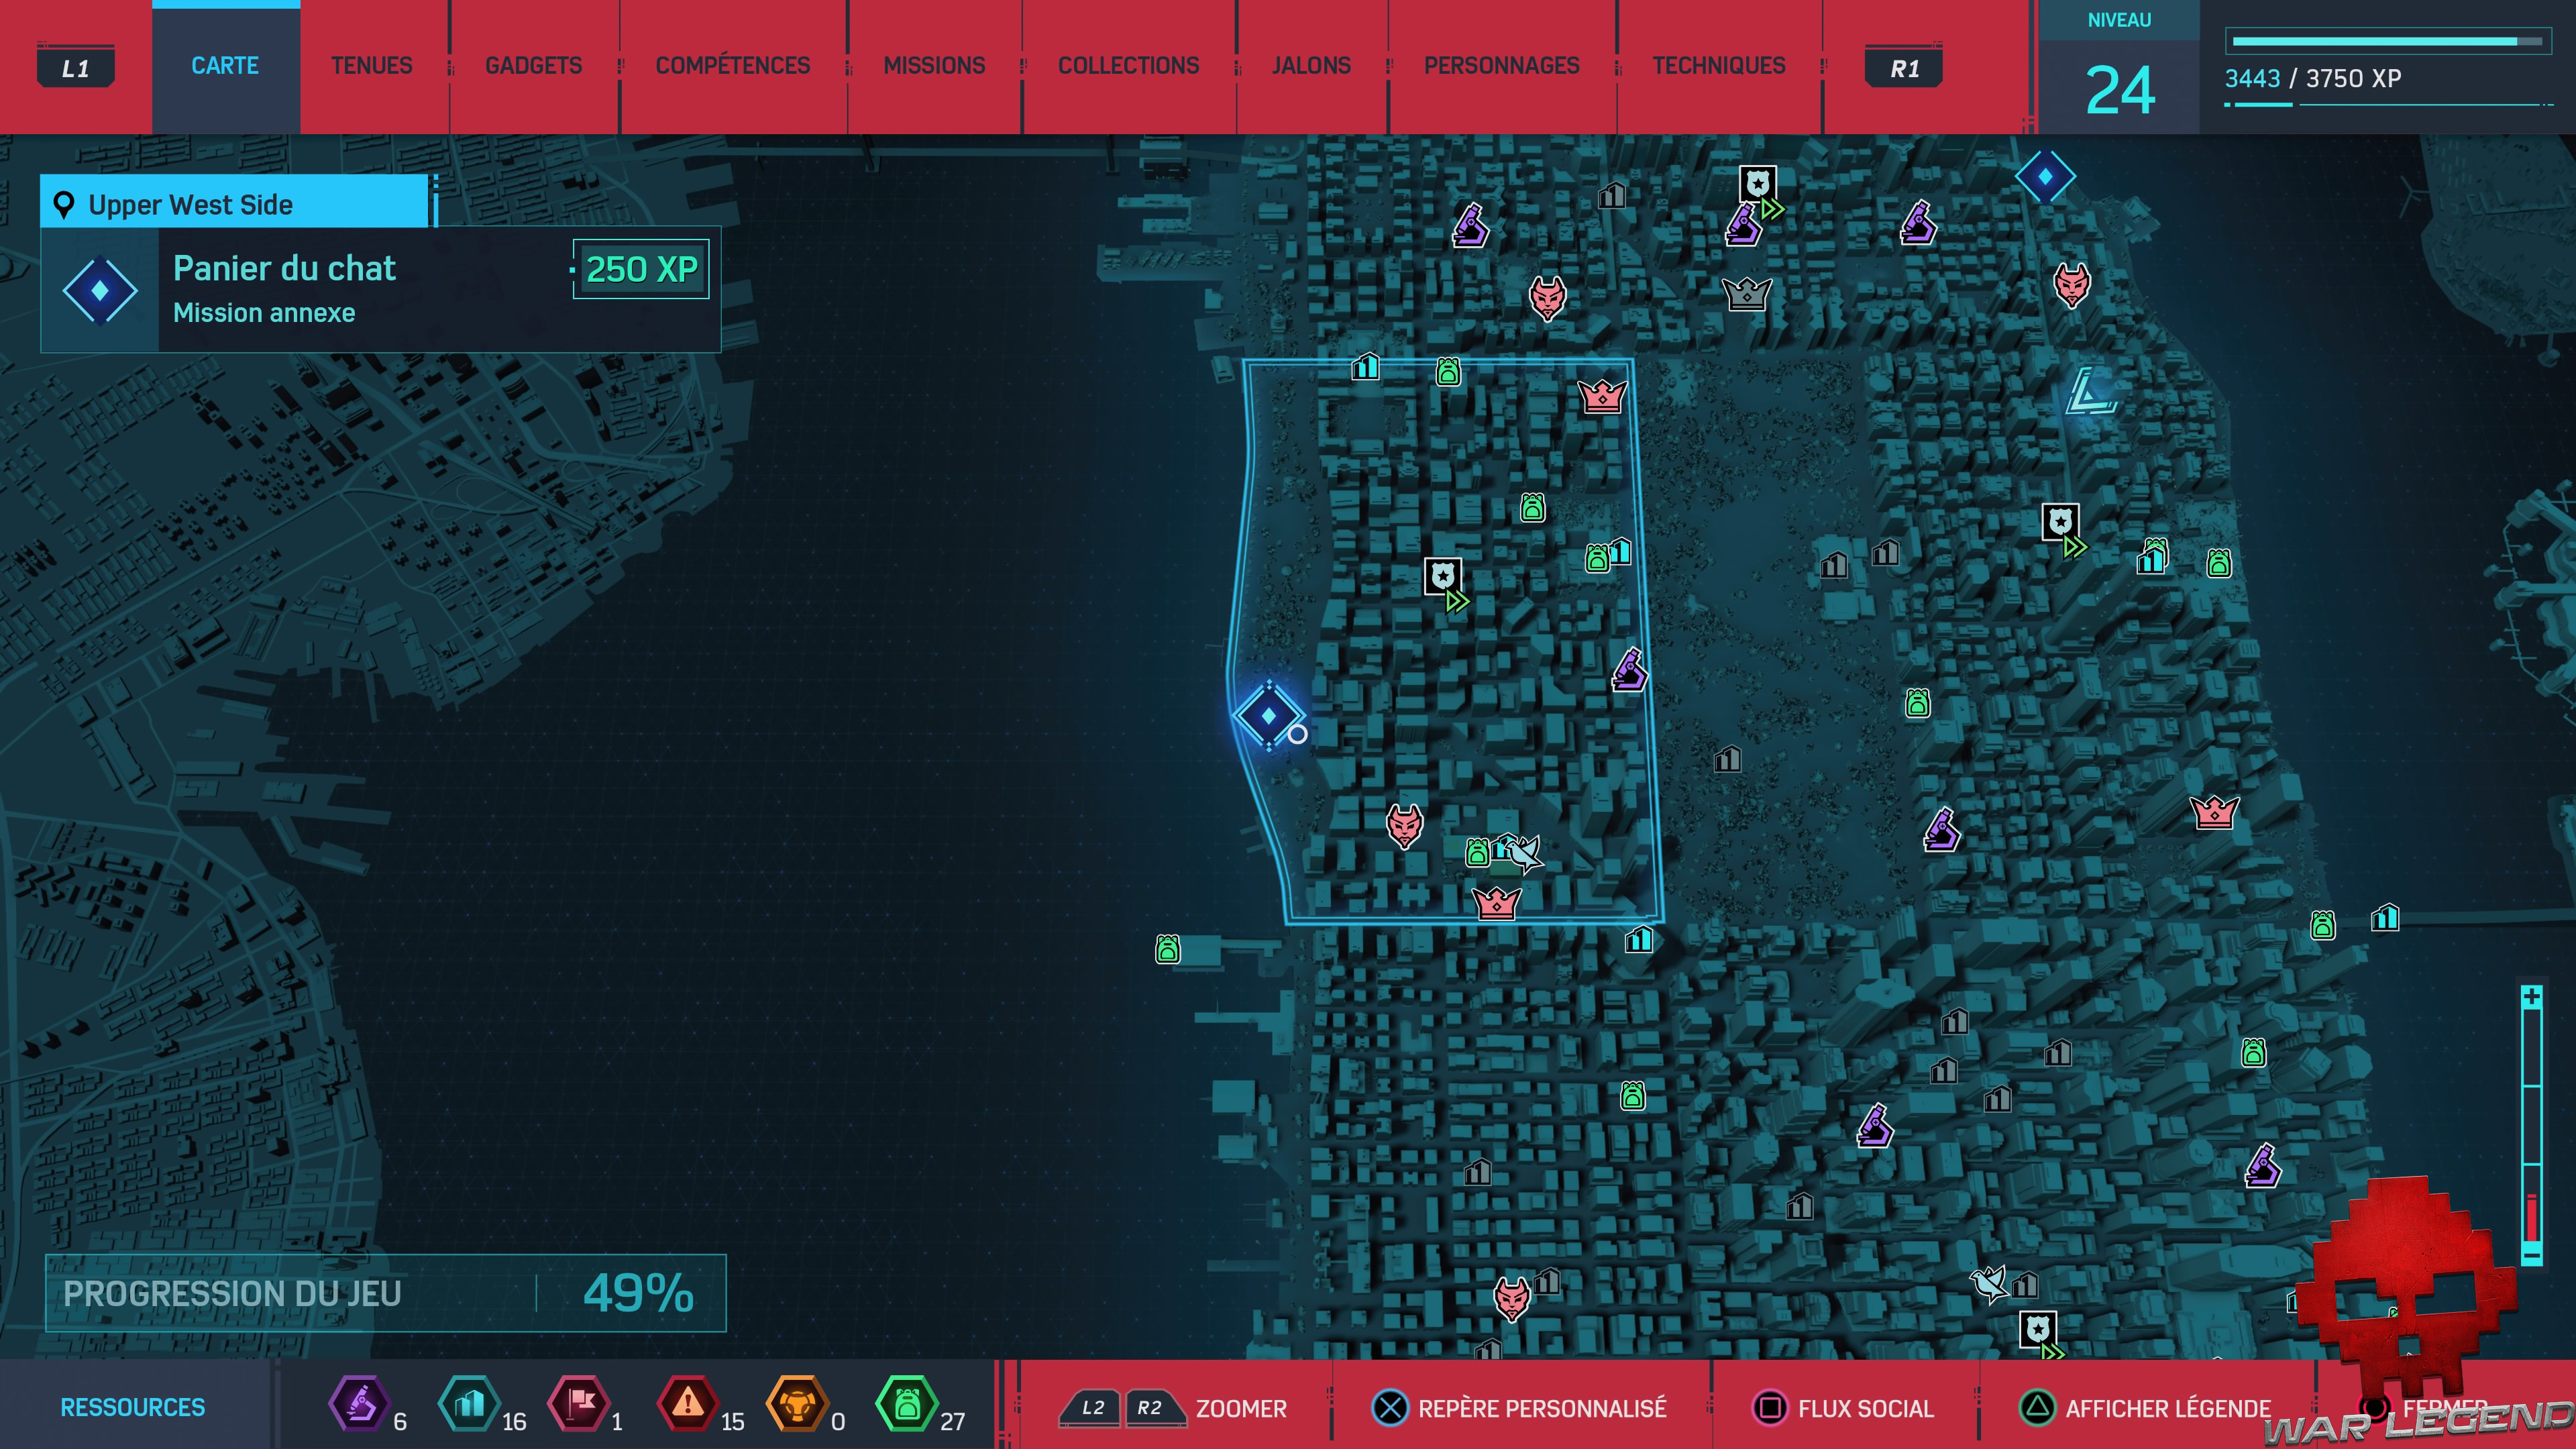Switch to the COLLECTIONS tab
2576x1449 pixels.
1127,66
